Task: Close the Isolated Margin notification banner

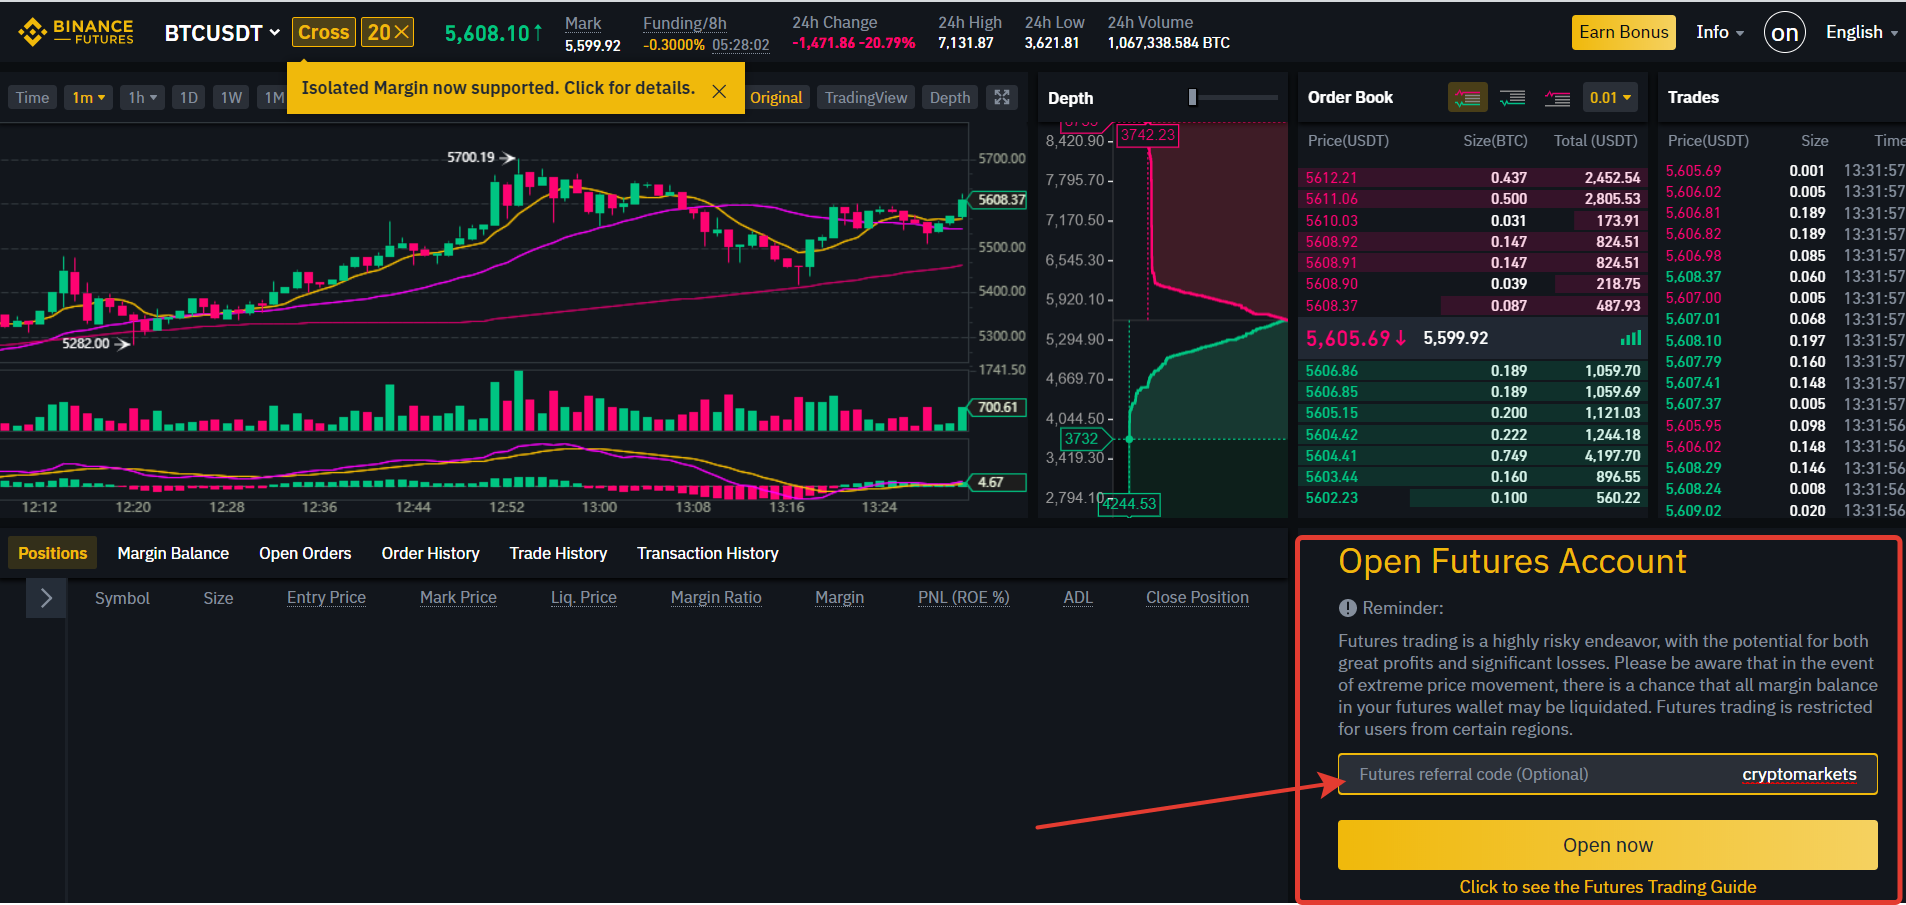Action: tap(719, 91)
